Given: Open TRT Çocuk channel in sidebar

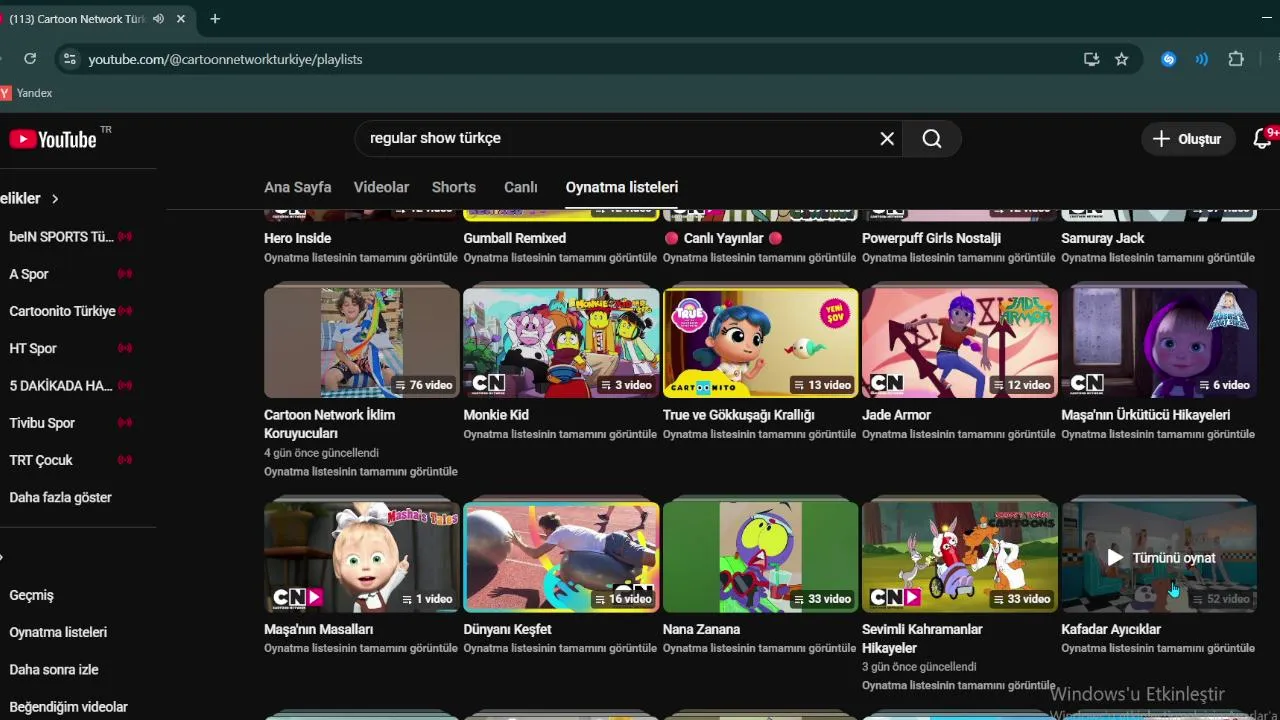Looking at the screenshot, I should coord(41,460).
